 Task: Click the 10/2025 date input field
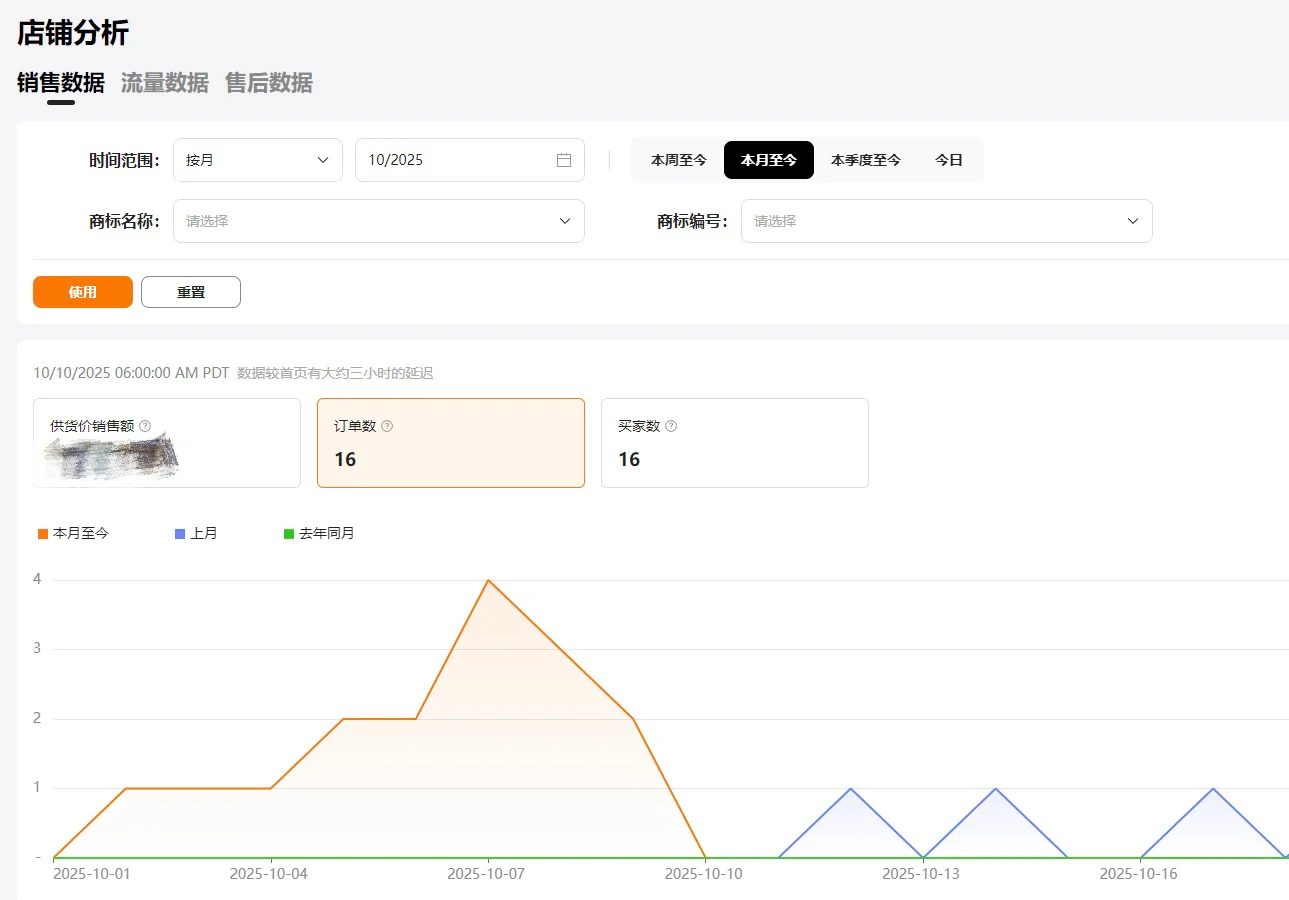(470, 160)
